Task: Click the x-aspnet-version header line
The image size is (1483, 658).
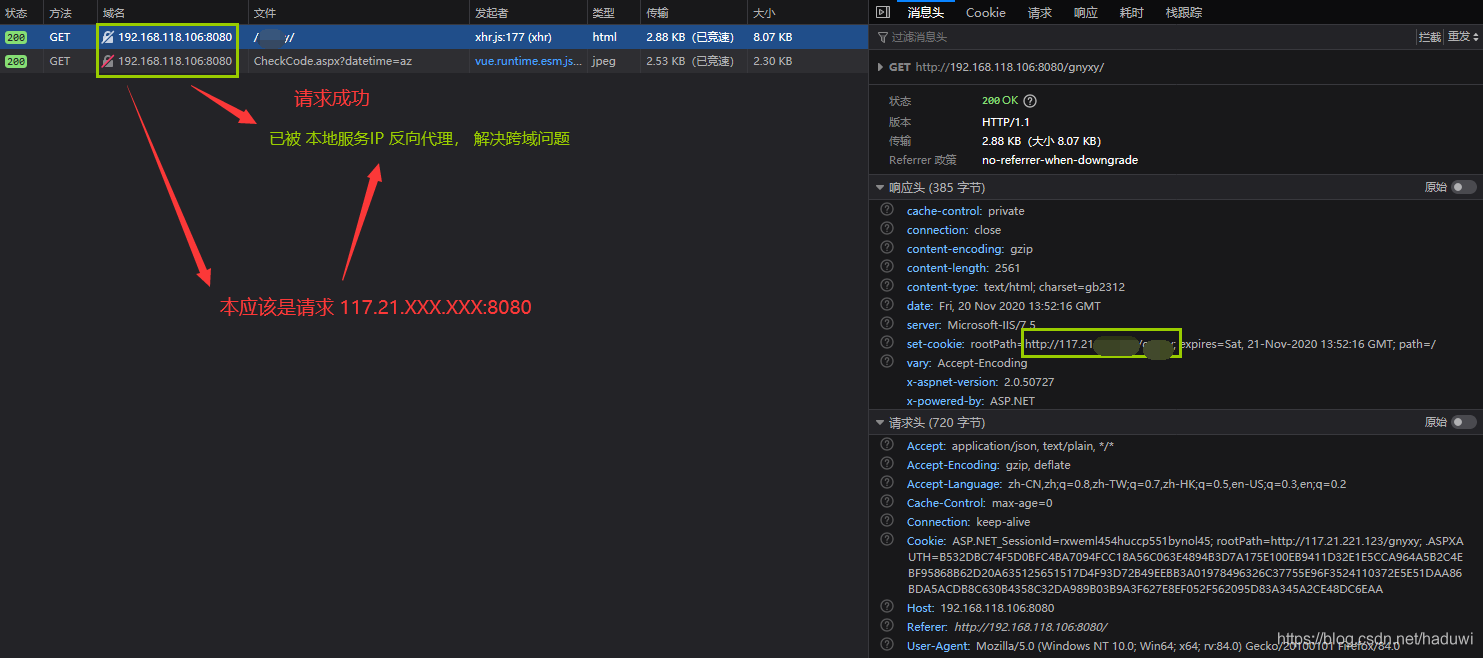Action: 980,382
